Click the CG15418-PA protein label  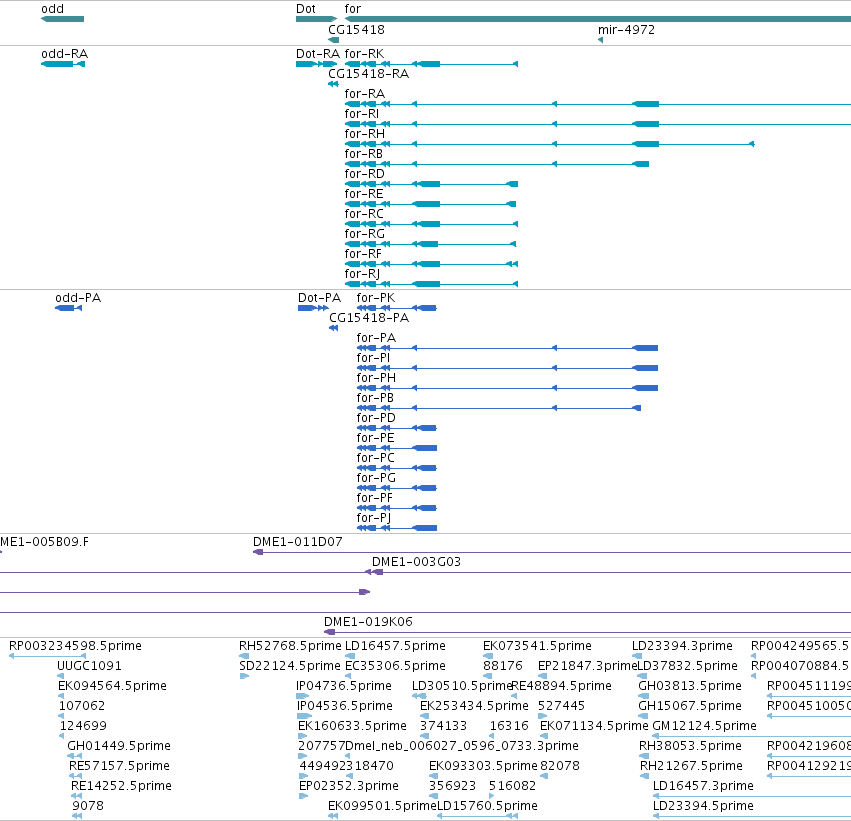369,318
